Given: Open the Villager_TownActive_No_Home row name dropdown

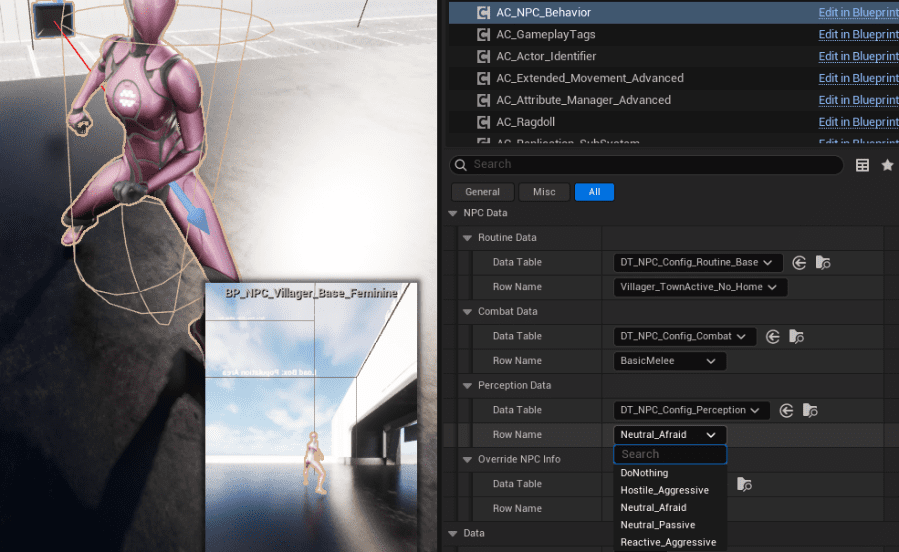Looking at the screenshot, I should point(700,287).
